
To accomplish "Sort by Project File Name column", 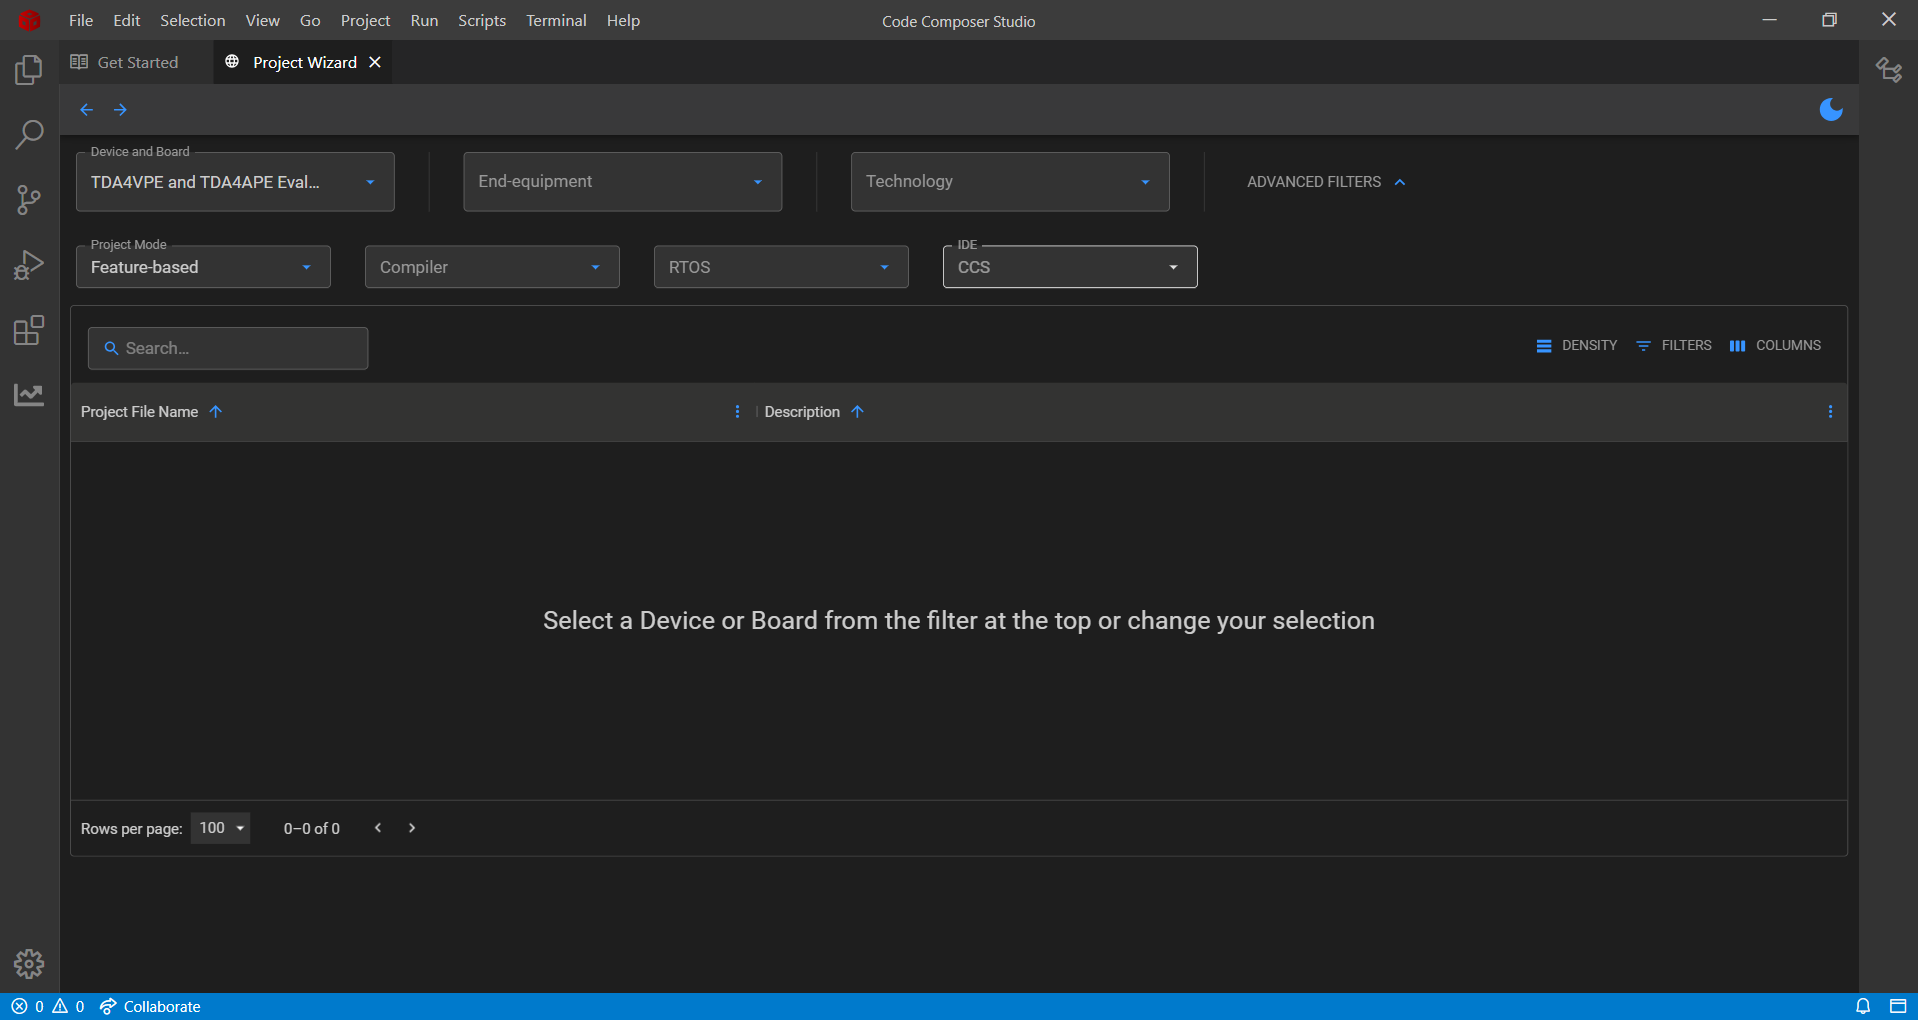I will point(140,412).
